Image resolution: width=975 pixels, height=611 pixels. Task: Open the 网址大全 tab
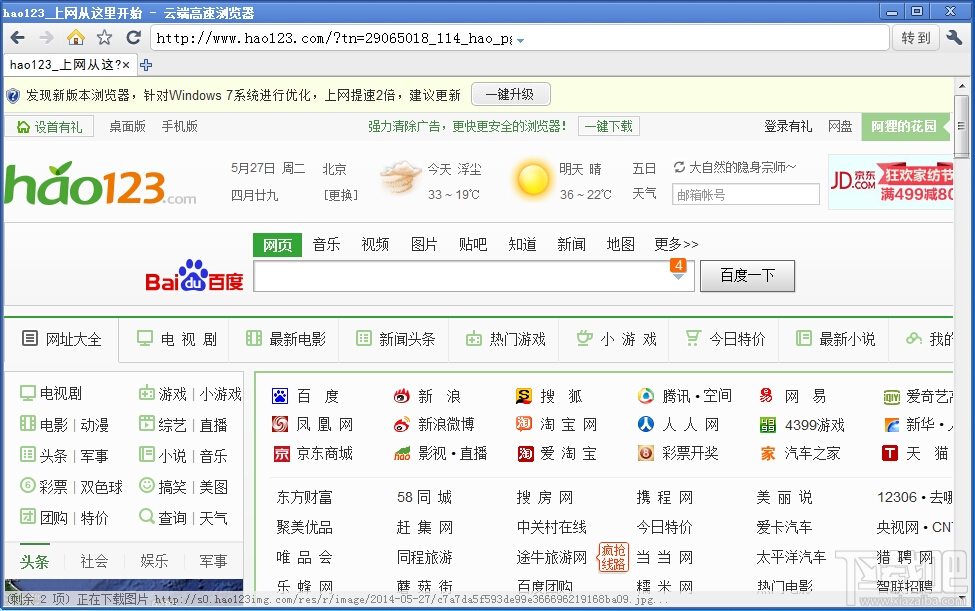coord(62,339)
